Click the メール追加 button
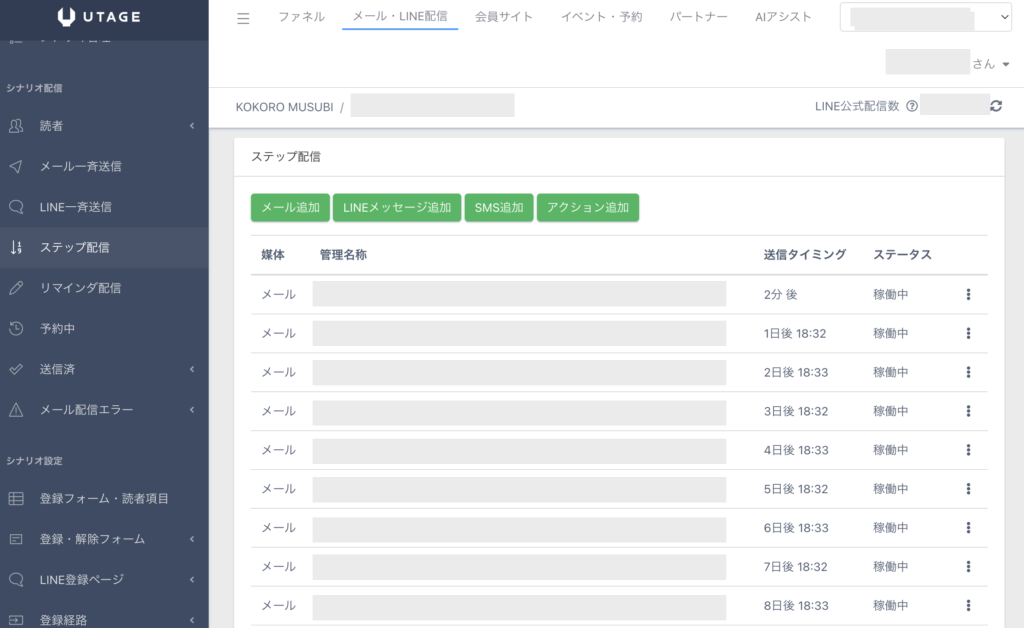Image resolution: width=1024 pixels, height=628 pixels. coord(290,208)
